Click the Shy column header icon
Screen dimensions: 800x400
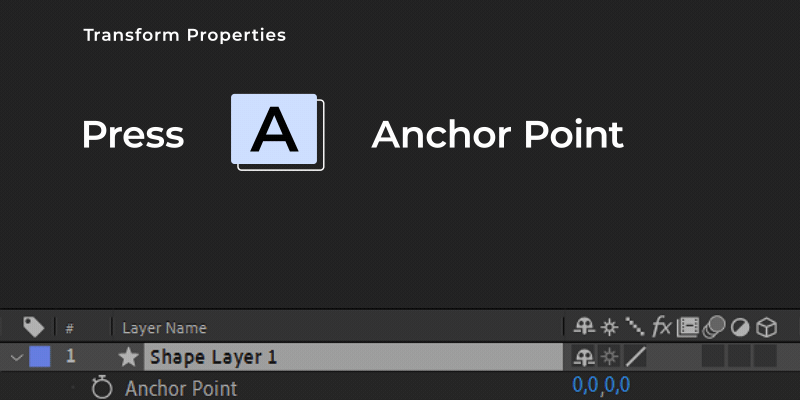584,327
